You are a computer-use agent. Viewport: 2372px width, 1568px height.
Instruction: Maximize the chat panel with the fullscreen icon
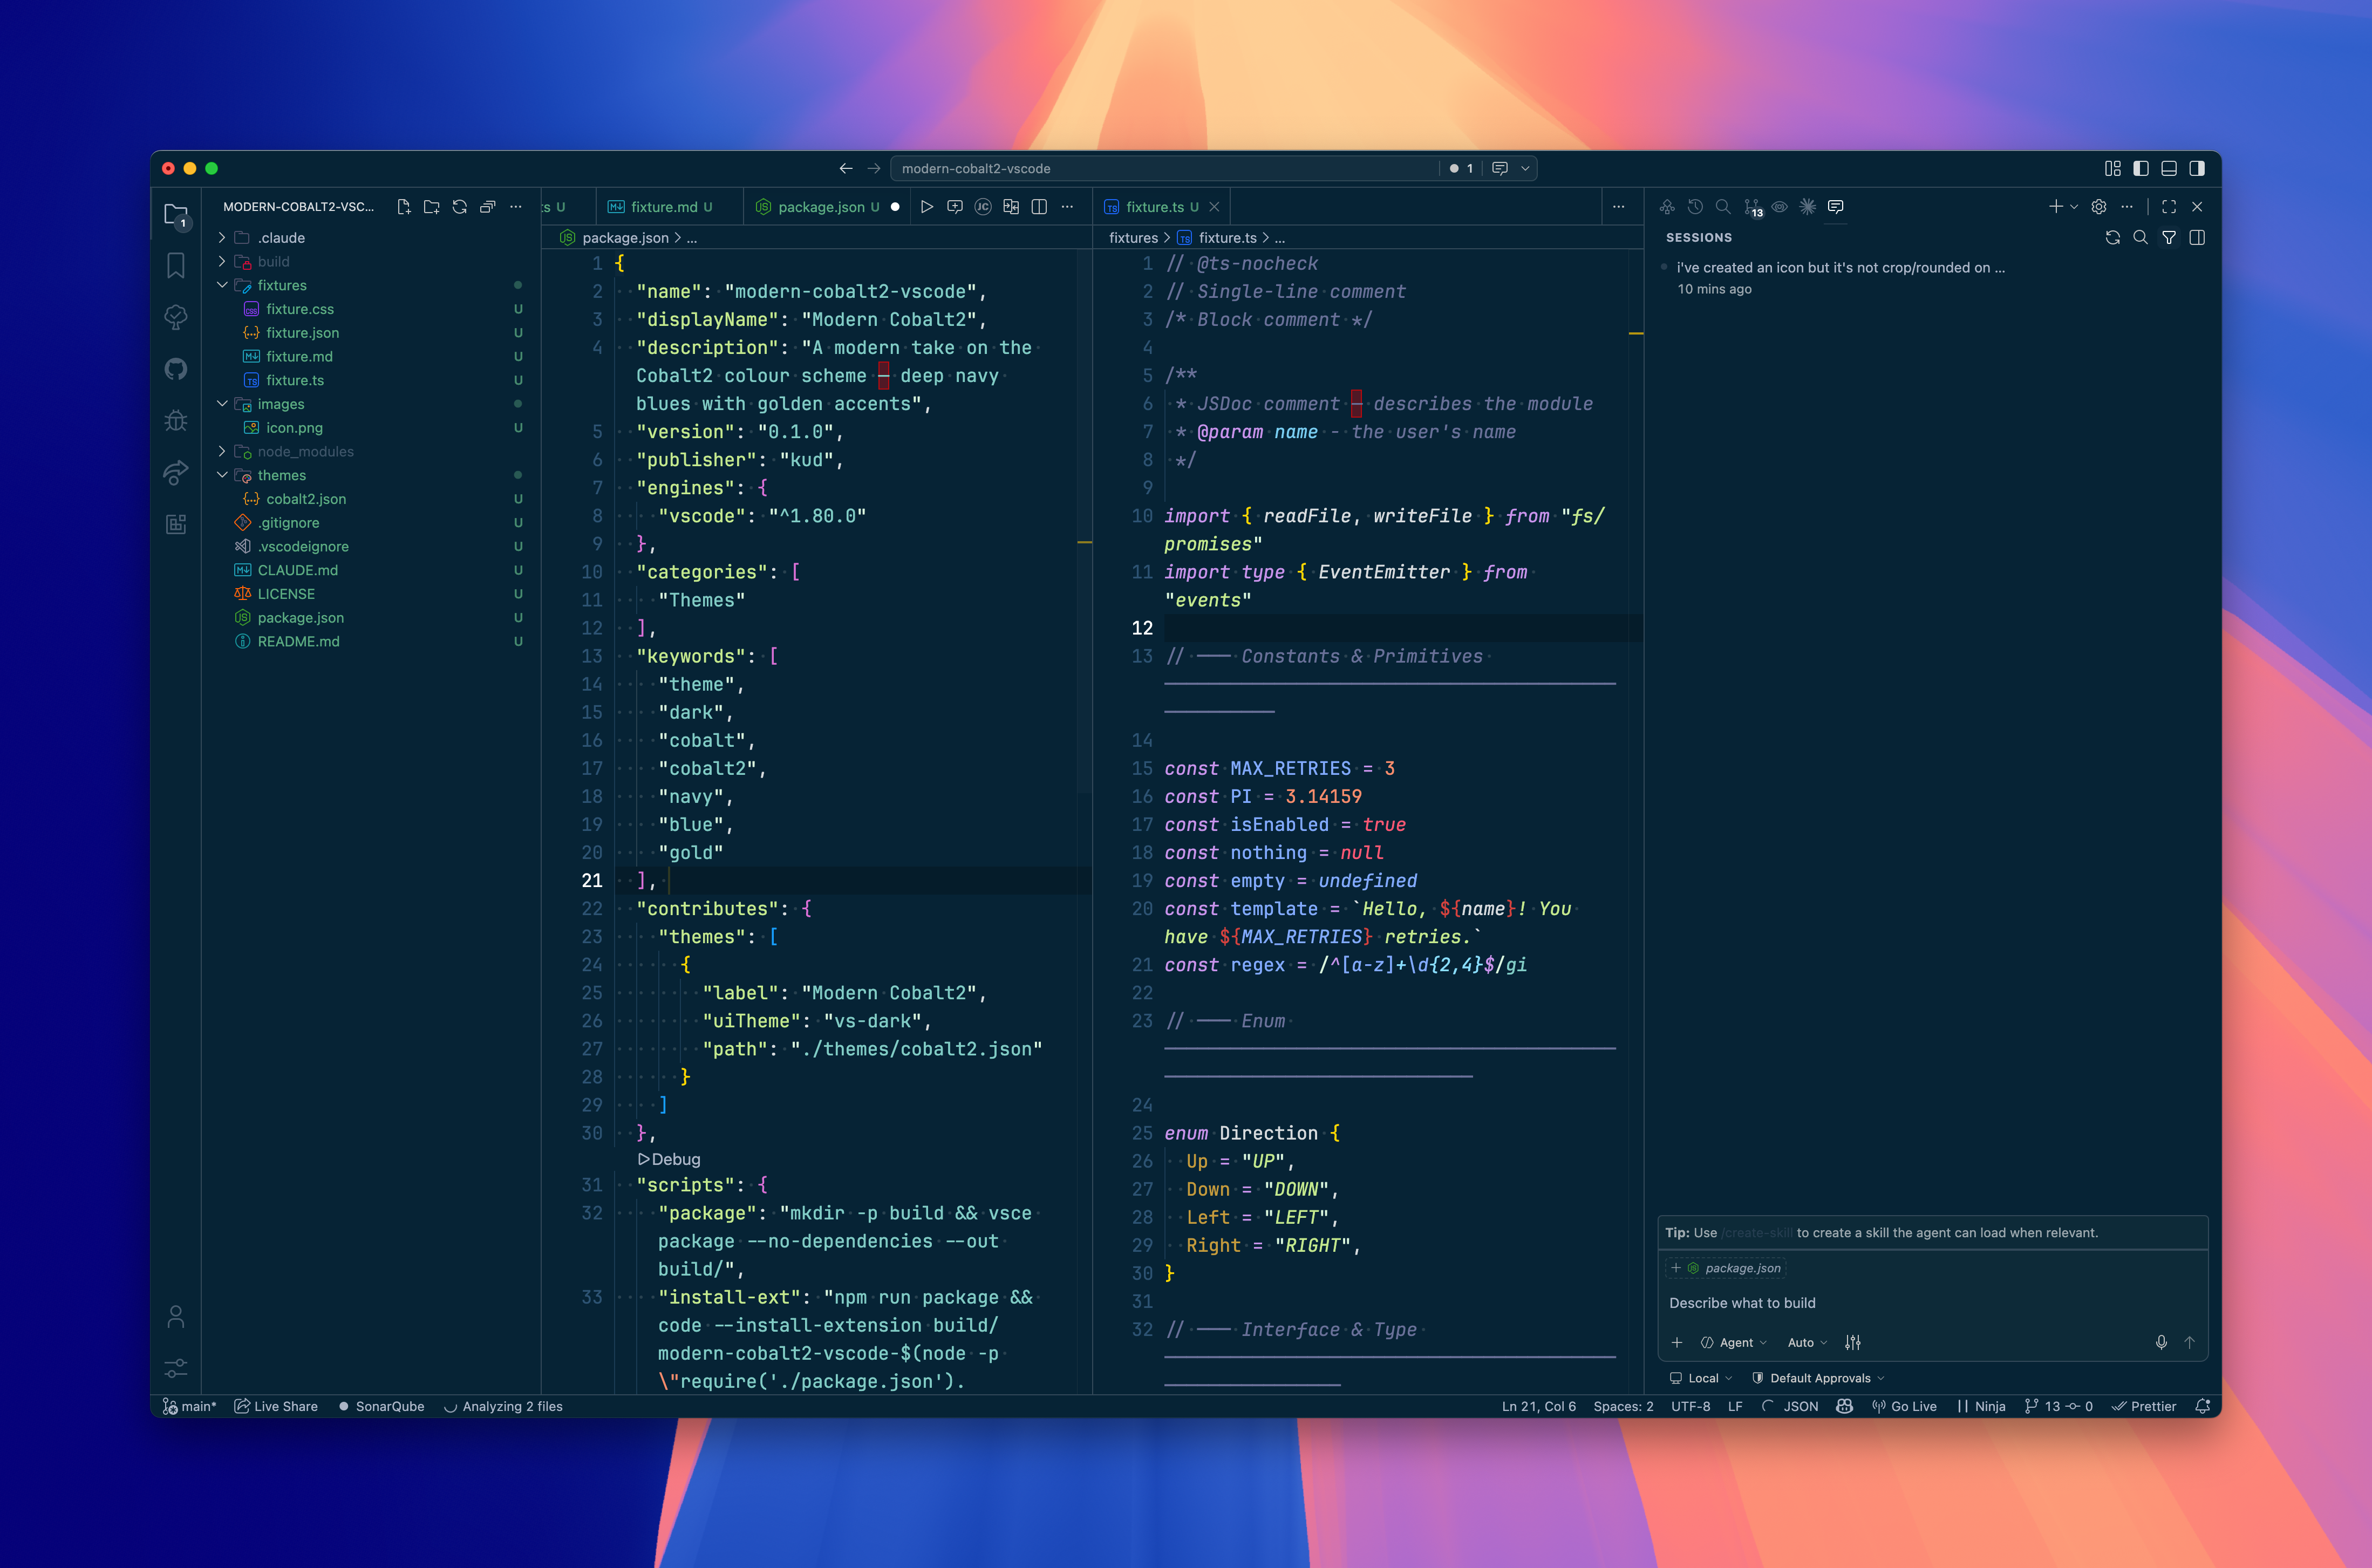click(x=2169, y=207)
